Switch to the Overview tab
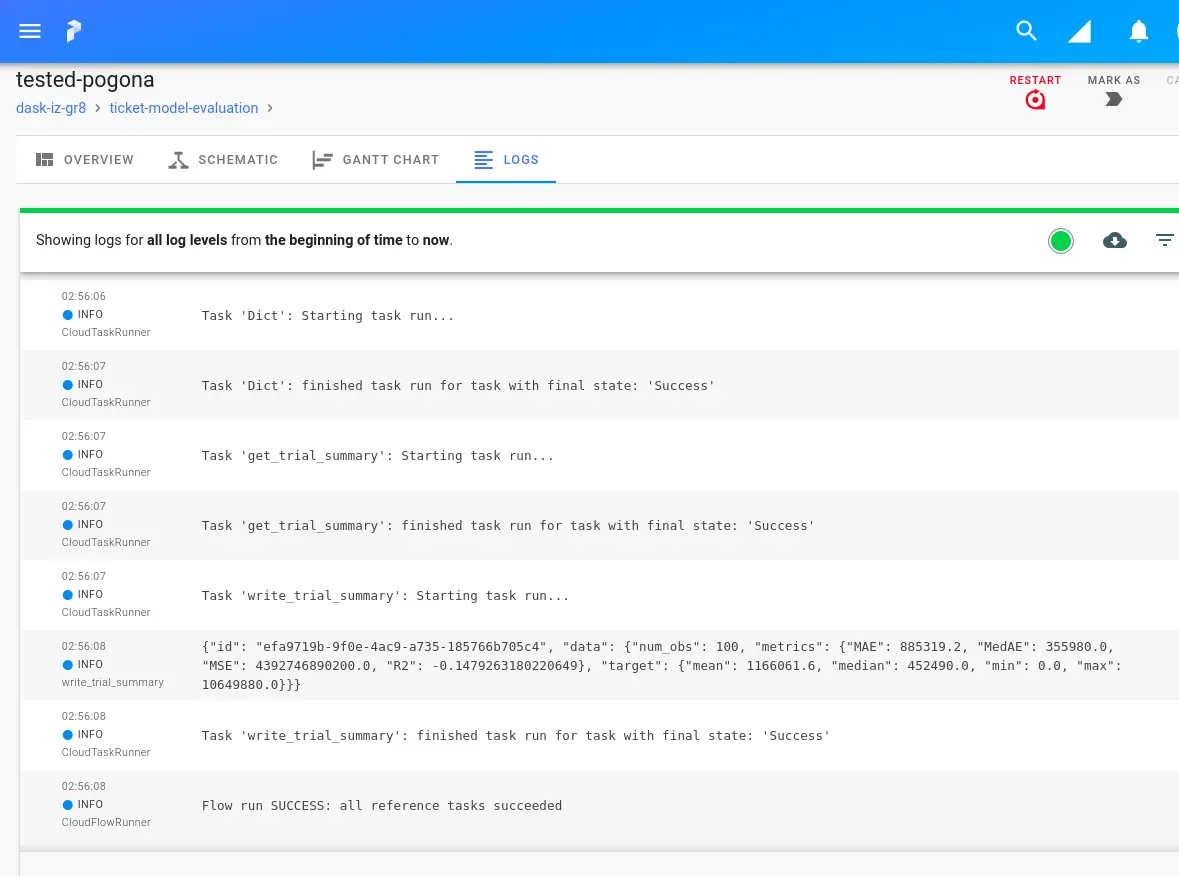Viewport: 1179px width, 876px height. pos(85,159)
